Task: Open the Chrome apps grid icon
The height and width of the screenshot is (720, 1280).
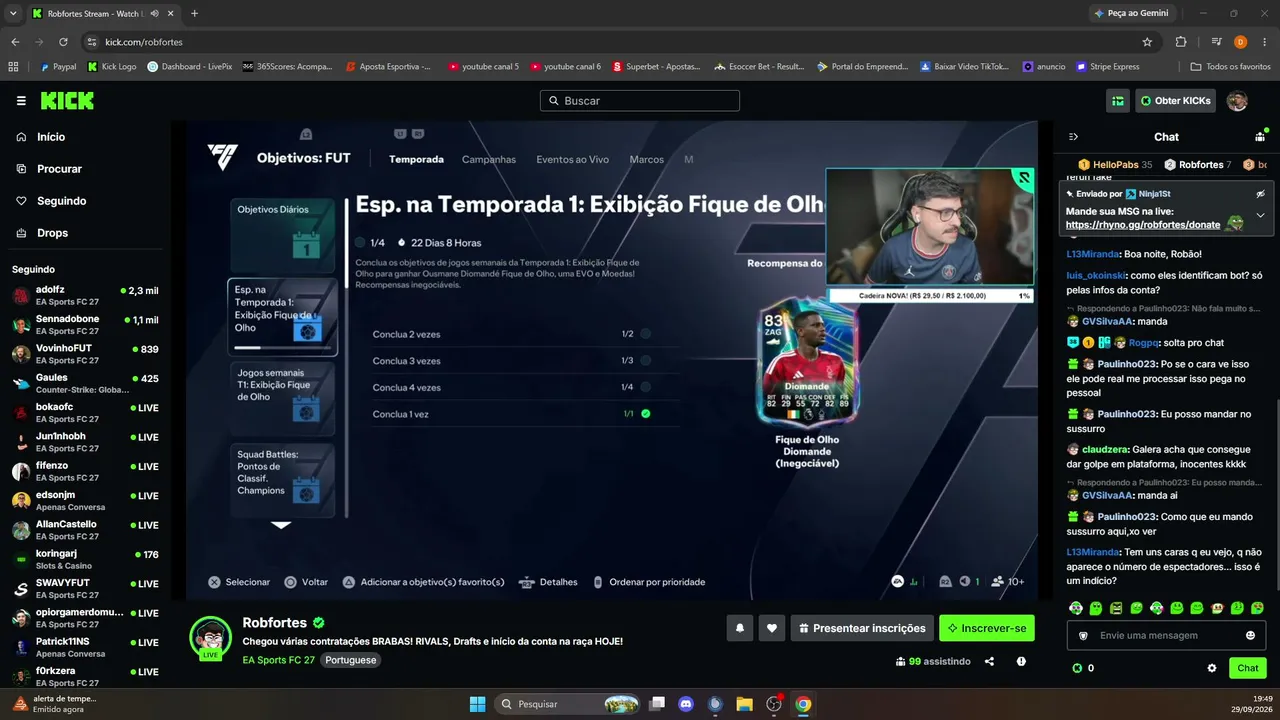Action: pos(13,67)
